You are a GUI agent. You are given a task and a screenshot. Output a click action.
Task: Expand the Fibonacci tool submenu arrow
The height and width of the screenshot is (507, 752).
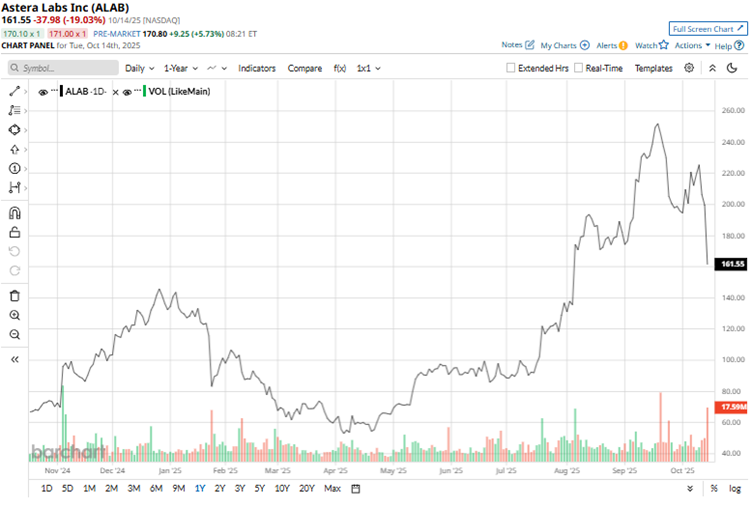click(25, 110)
